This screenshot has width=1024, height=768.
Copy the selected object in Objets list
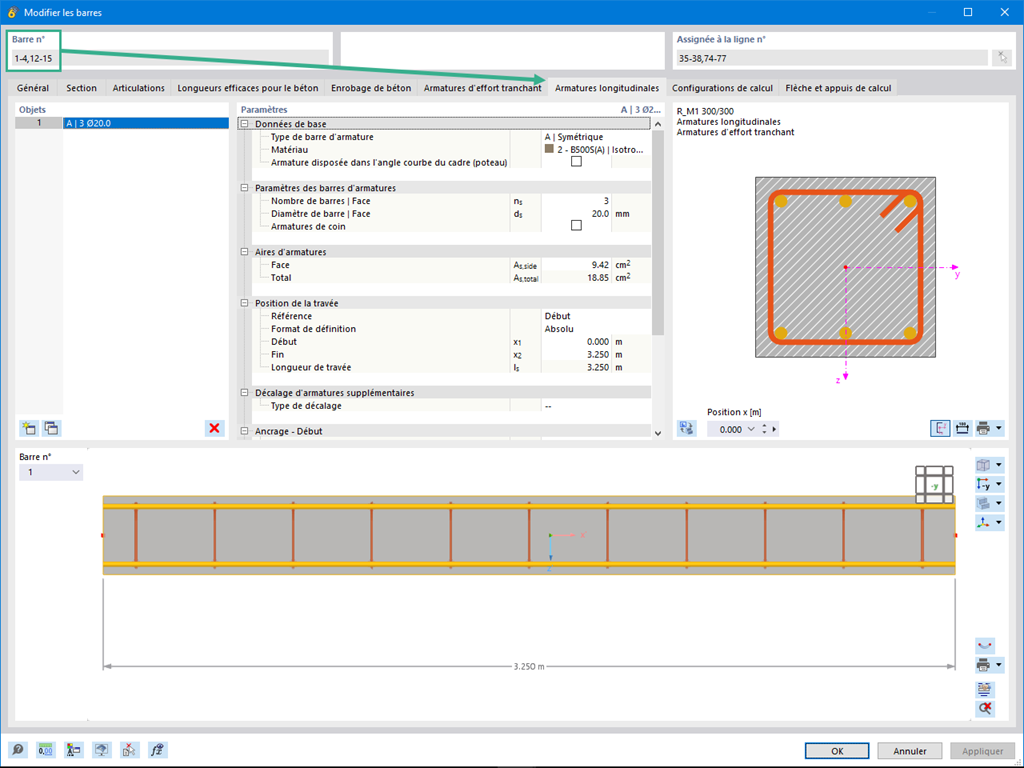click(51, 428)
